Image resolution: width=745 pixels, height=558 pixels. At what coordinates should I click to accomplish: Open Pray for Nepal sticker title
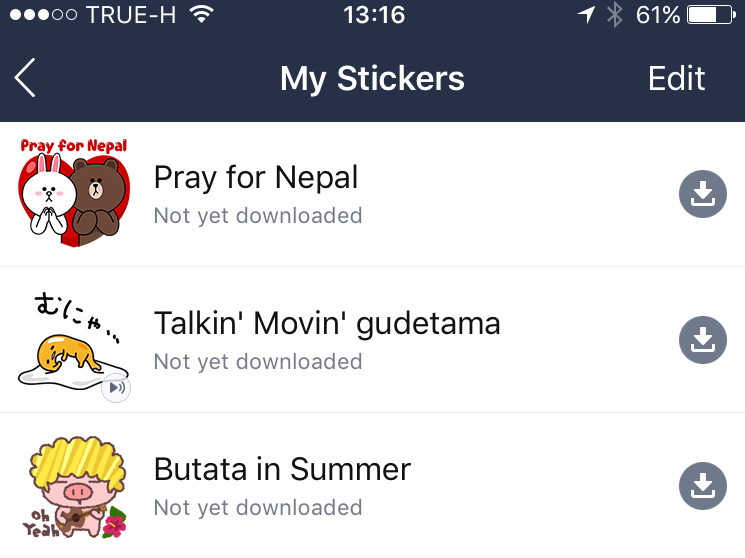click(256, 178)
